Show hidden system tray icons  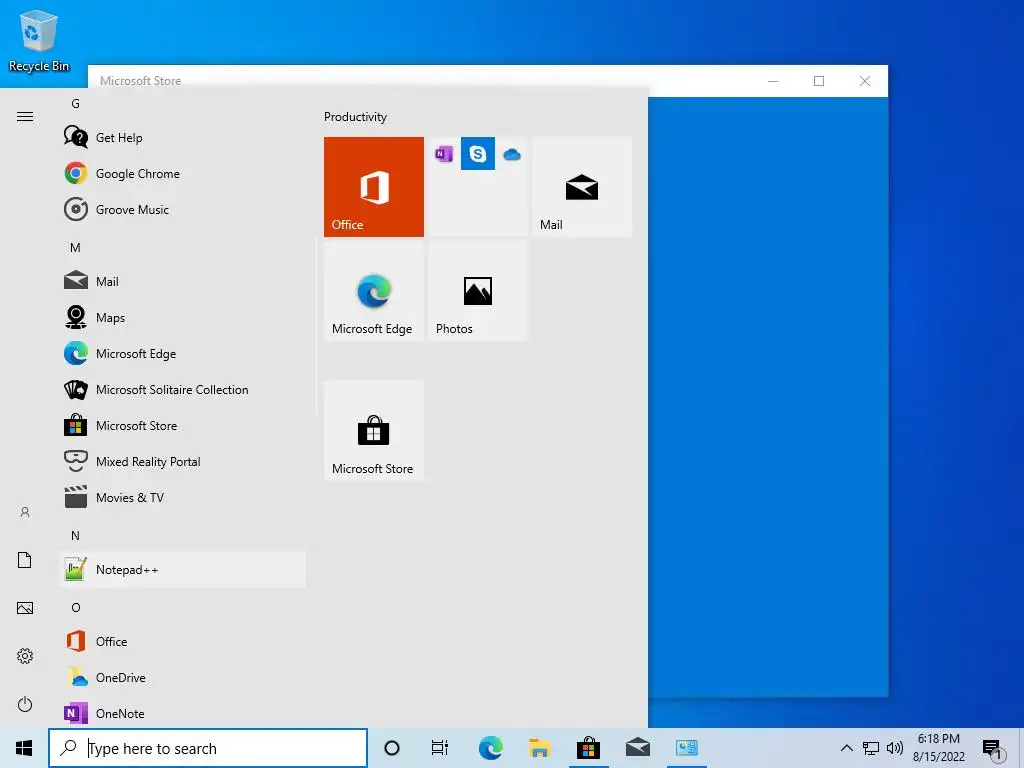click(846, 748)
